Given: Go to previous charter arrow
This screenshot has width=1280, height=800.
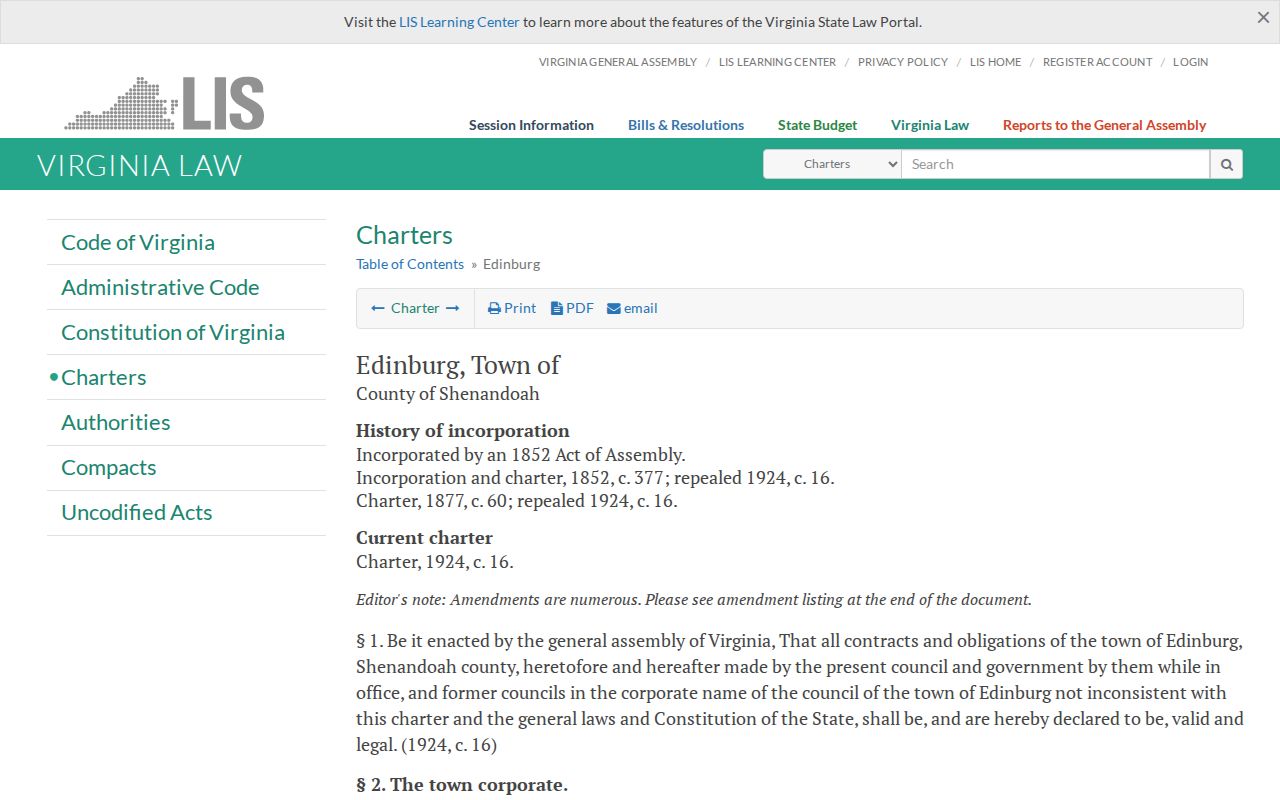Looking at the screenshot, I should (x=377, y=308).
